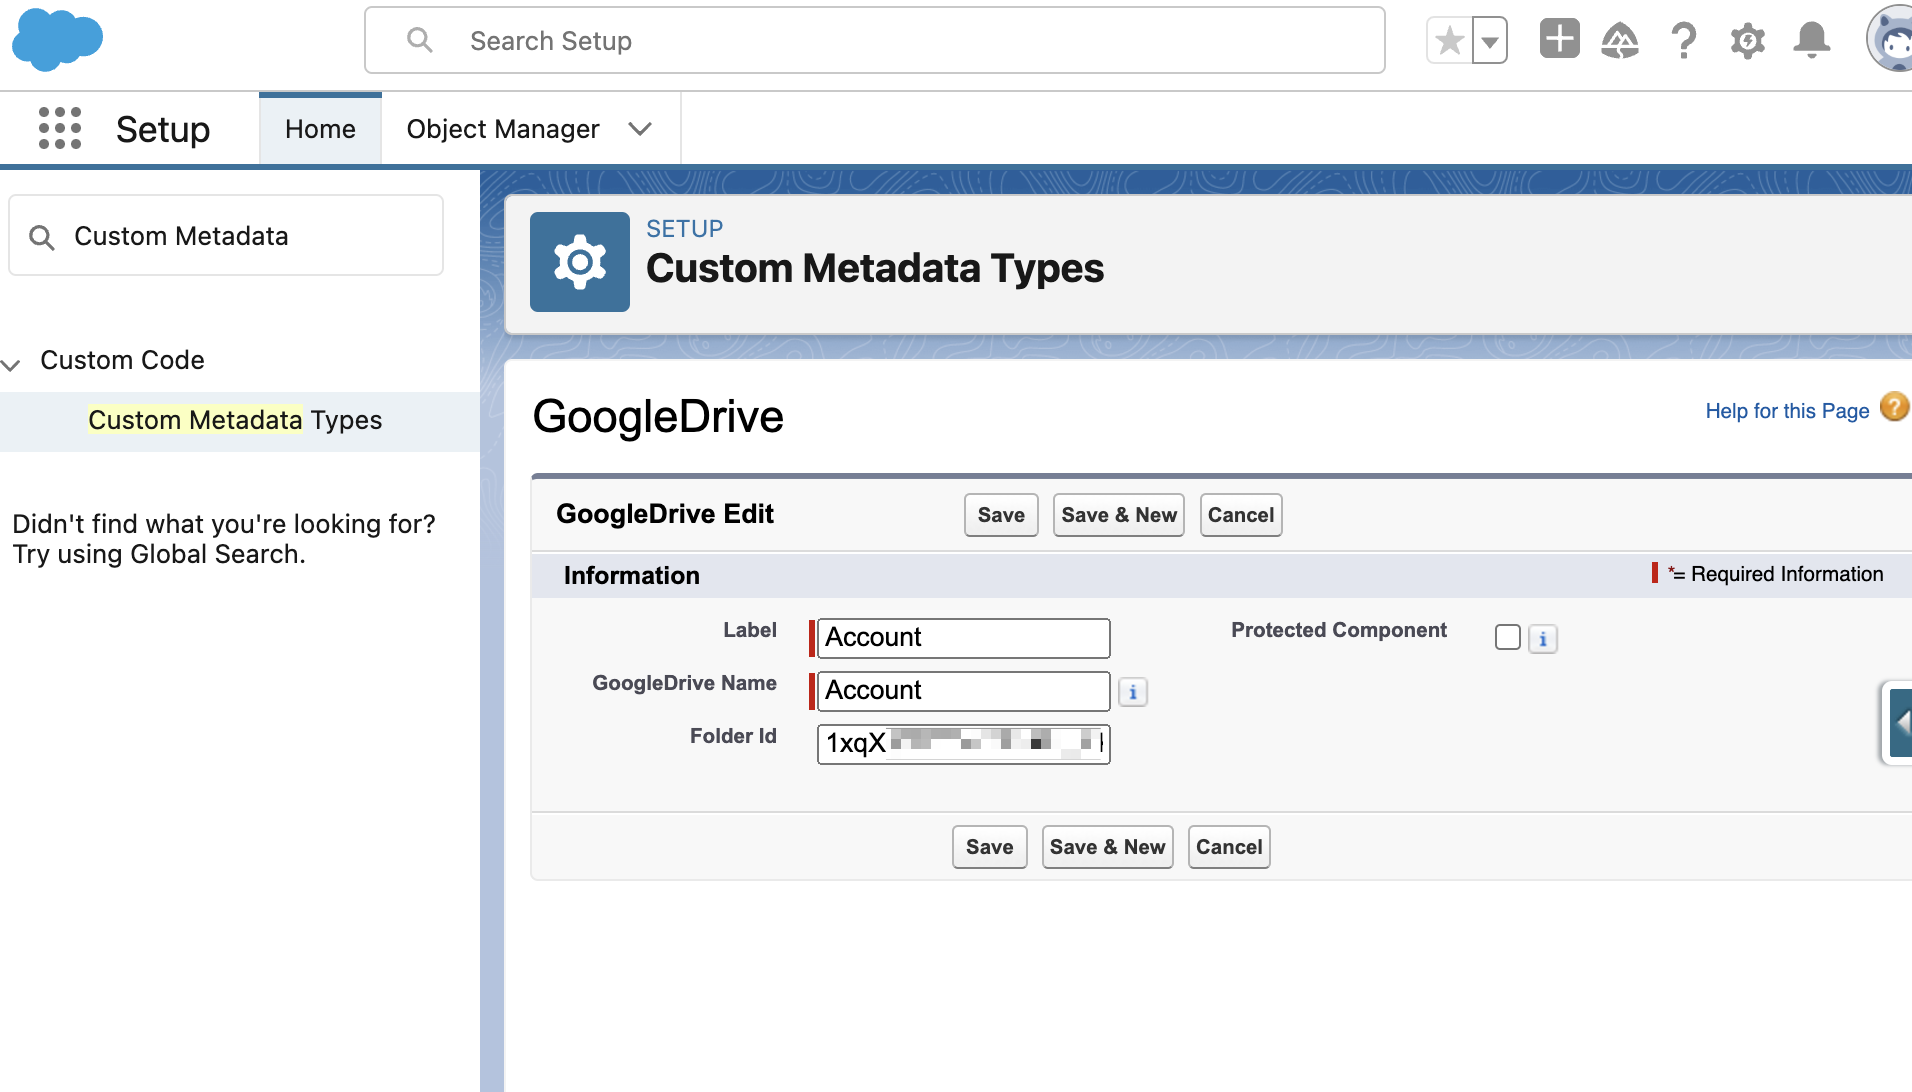The height and width of the screenshot is (1092, 1912).
Task: Collapse the Custom Code section
Action: [x=12, y=364]
